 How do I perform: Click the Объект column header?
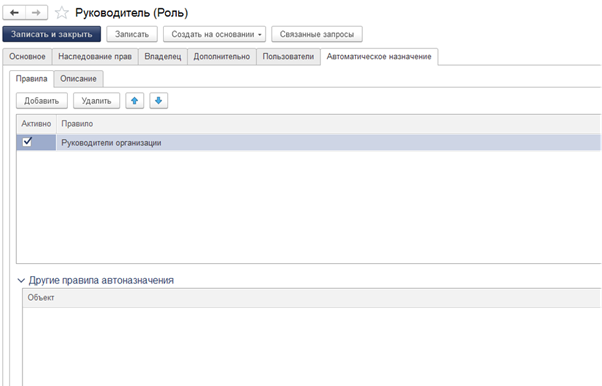pyautogui.click(x=311, y=298)
